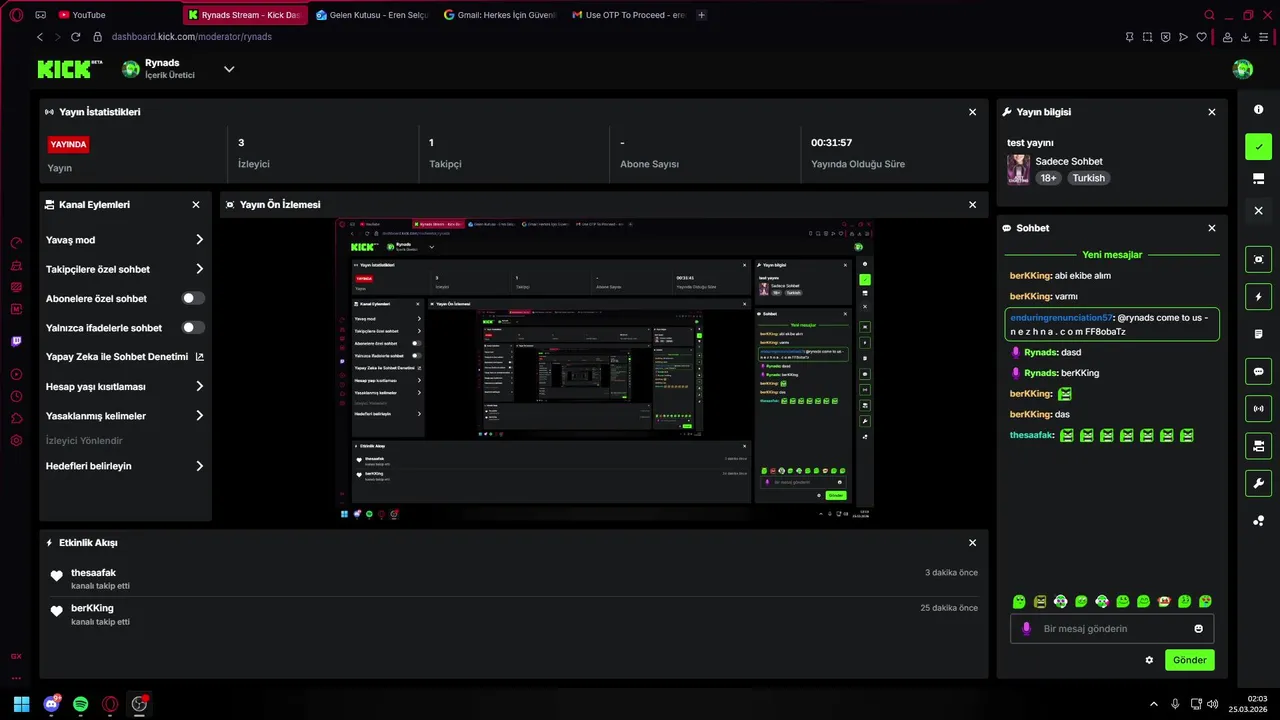Screen dimensions: 1280x720
Task: Click berKKing follow event in activity feed
Action: [514, 613]
